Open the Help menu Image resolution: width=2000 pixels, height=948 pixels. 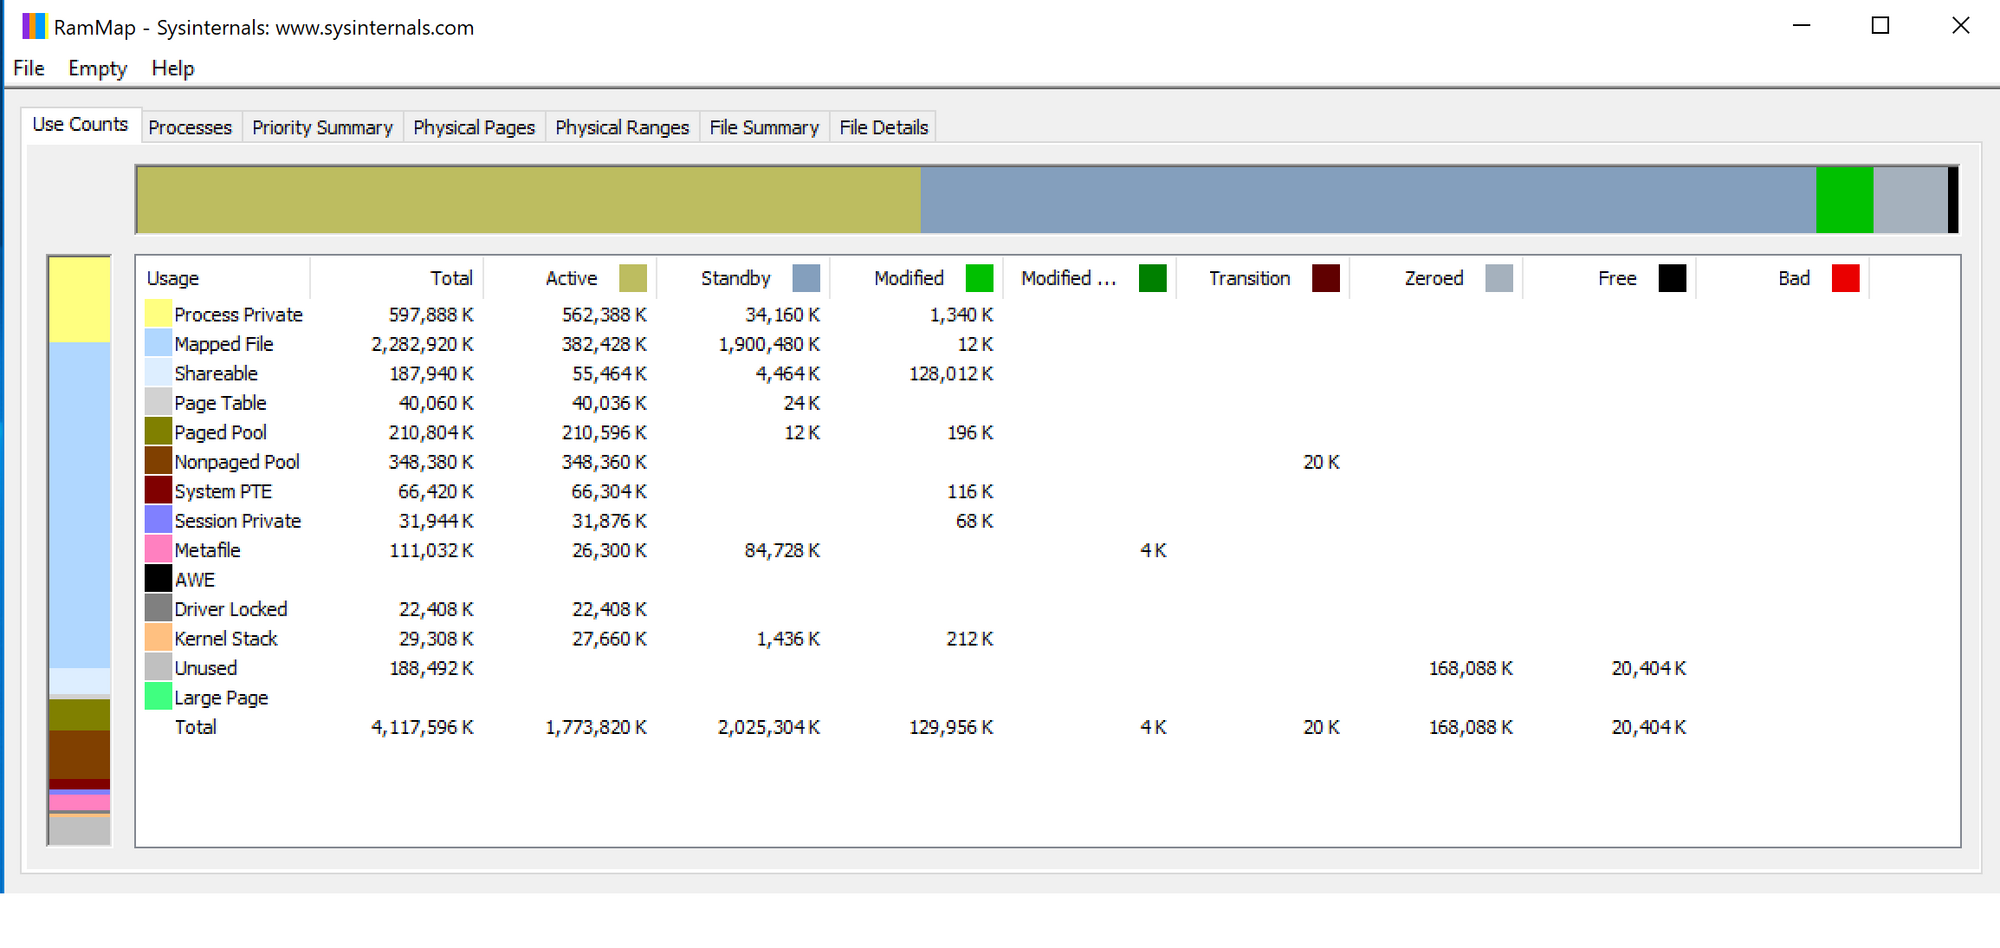click(x=172, y=68)
